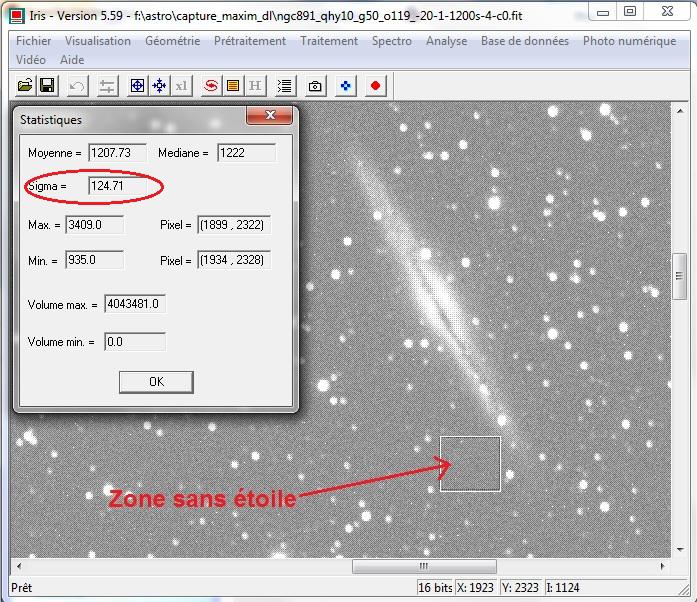This screenshot has width=697, height=602.
Task: Click the Moyenne value field 1207.73
Action: pos(117,153)
